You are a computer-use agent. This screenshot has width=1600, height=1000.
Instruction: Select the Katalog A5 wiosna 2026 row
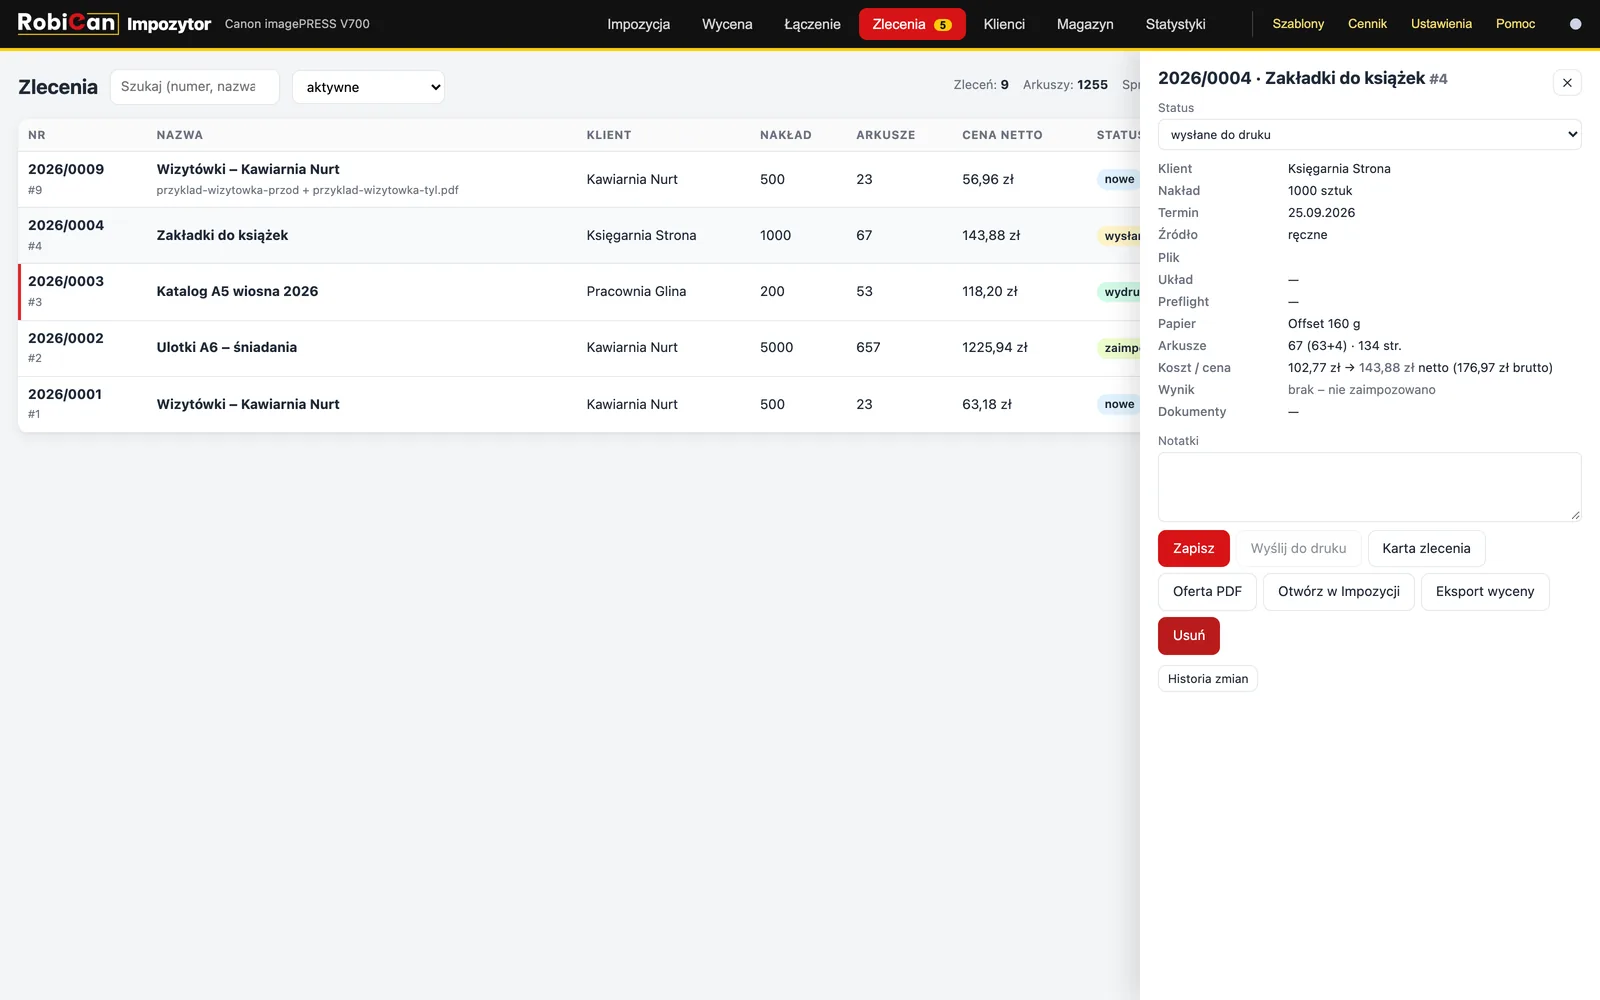(579, 292)
